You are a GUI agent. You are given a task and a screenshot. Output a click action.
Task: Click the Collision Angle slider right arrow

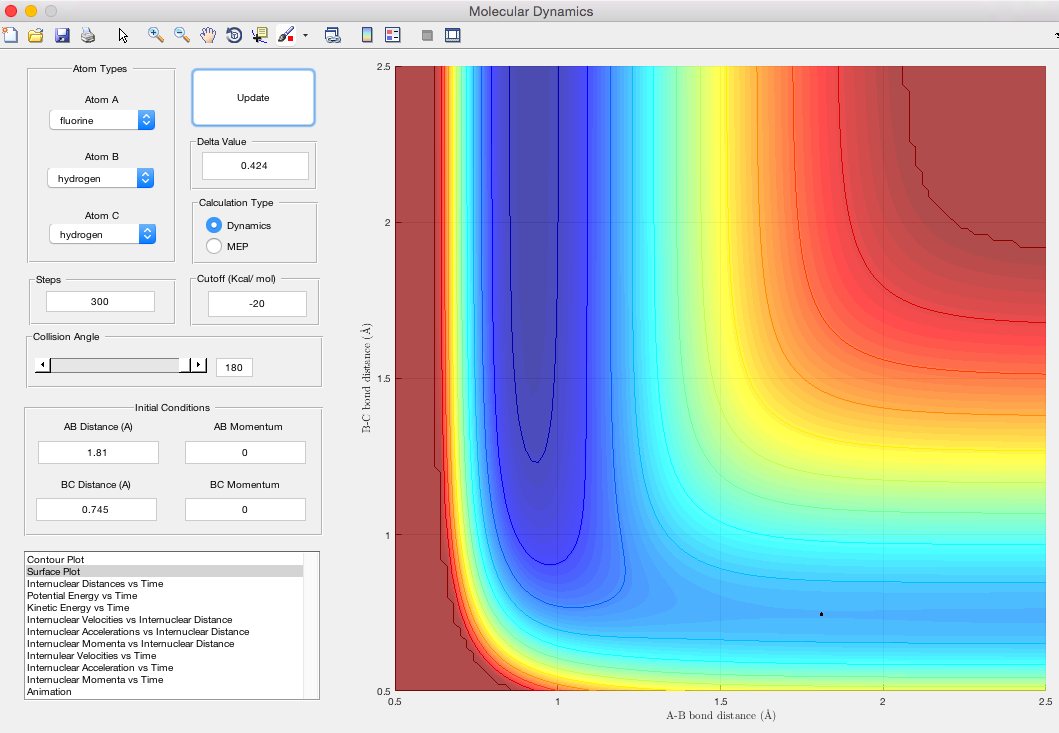pyautogui.click(x=198, y=366)
